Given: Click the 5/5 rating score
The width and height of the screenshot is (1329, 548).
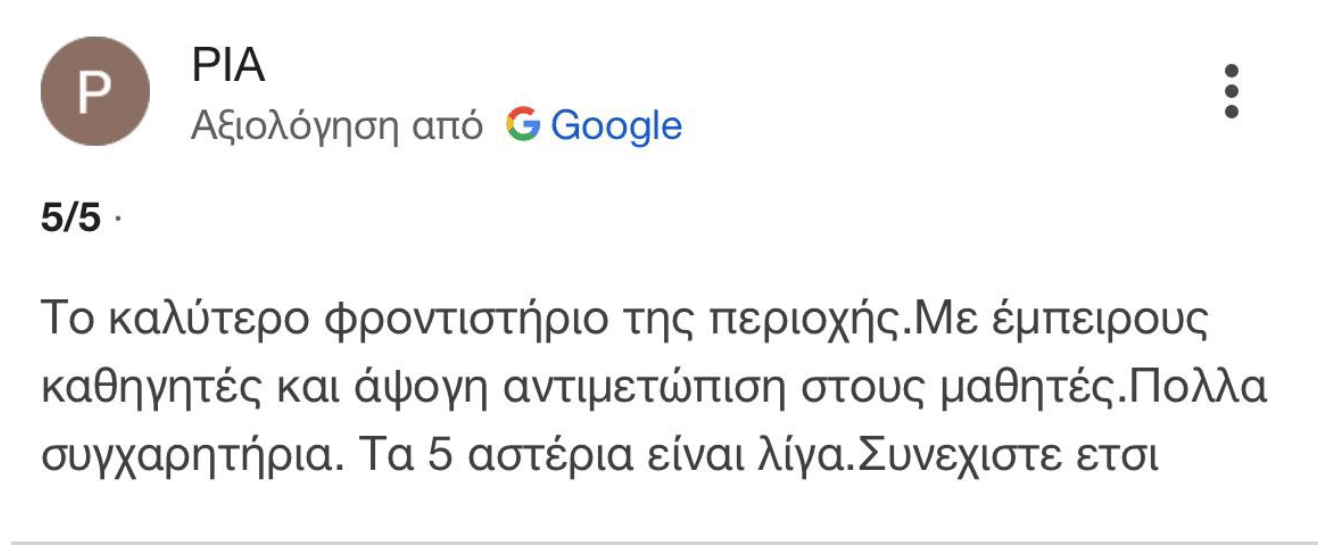Looking at the screenshot, I should tap(71, 218).
